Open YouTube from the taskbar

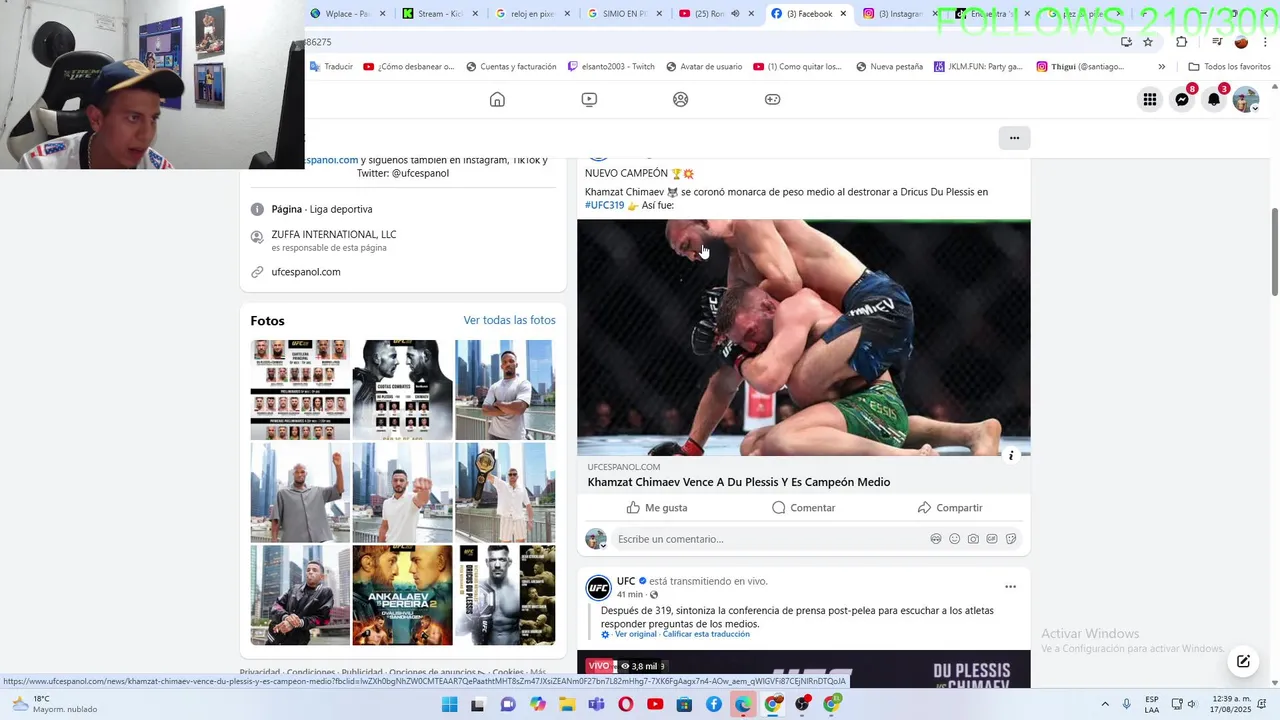pyautogui.click(x=655, y=705)
